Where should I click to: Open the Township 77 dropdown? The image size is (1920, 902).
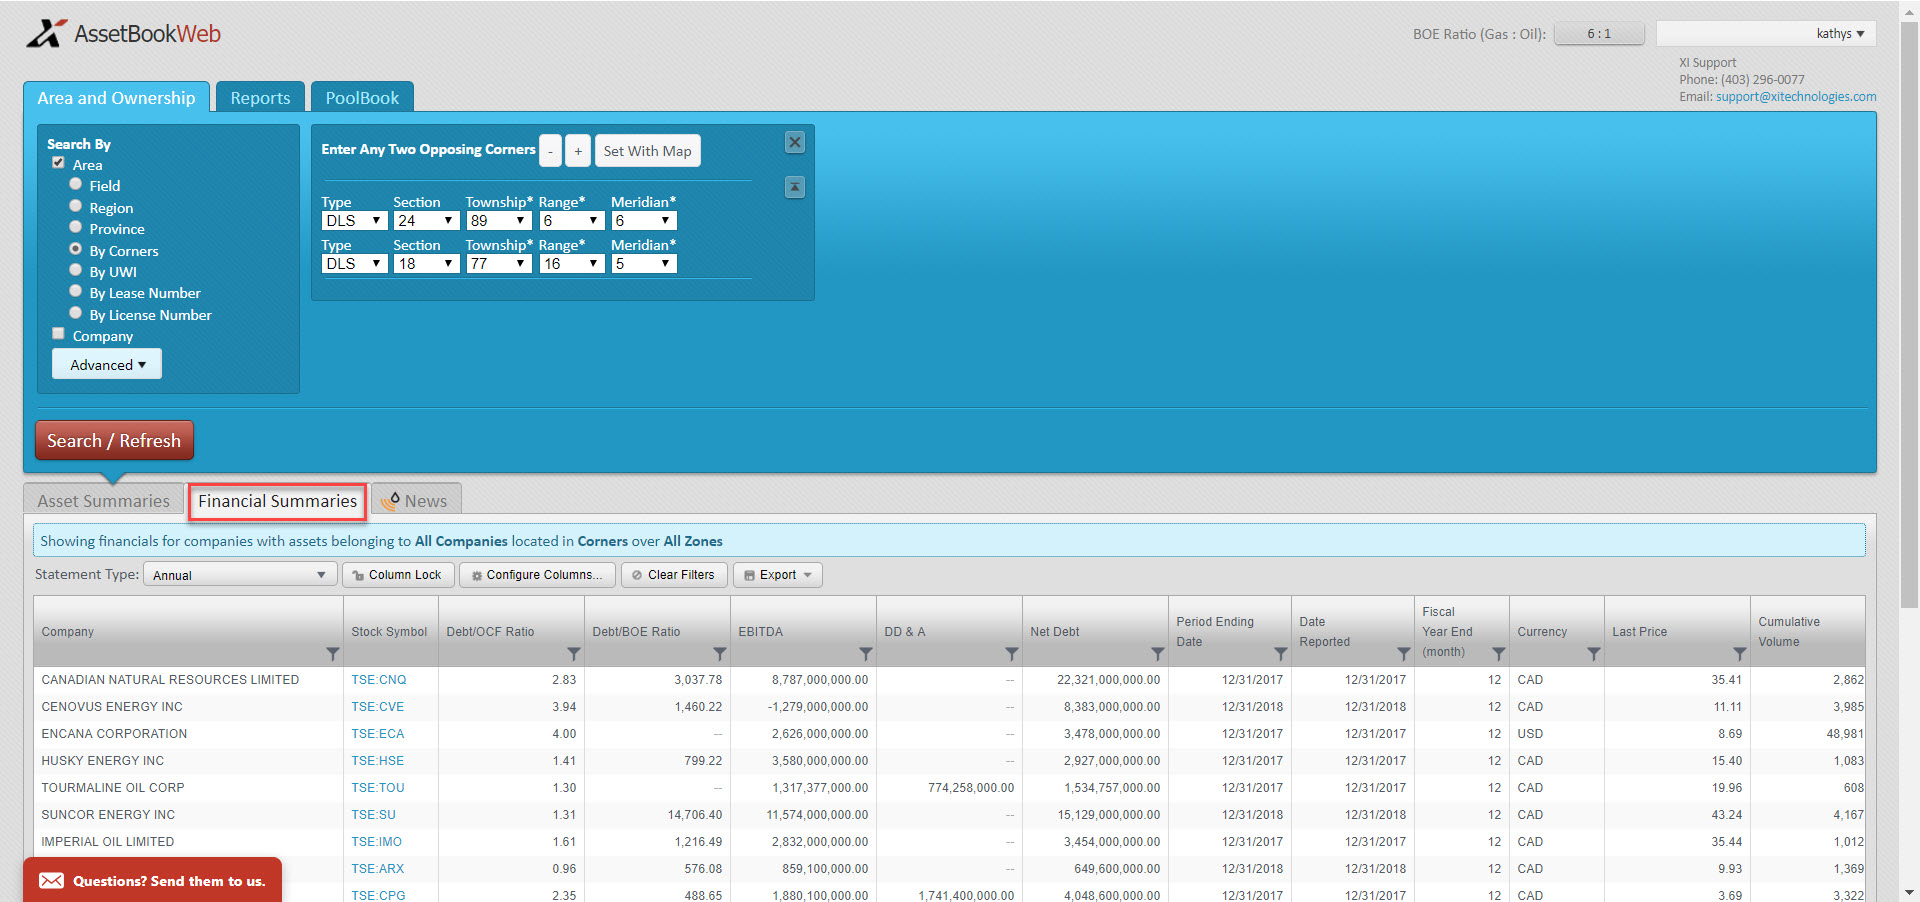tap(499, 264)
